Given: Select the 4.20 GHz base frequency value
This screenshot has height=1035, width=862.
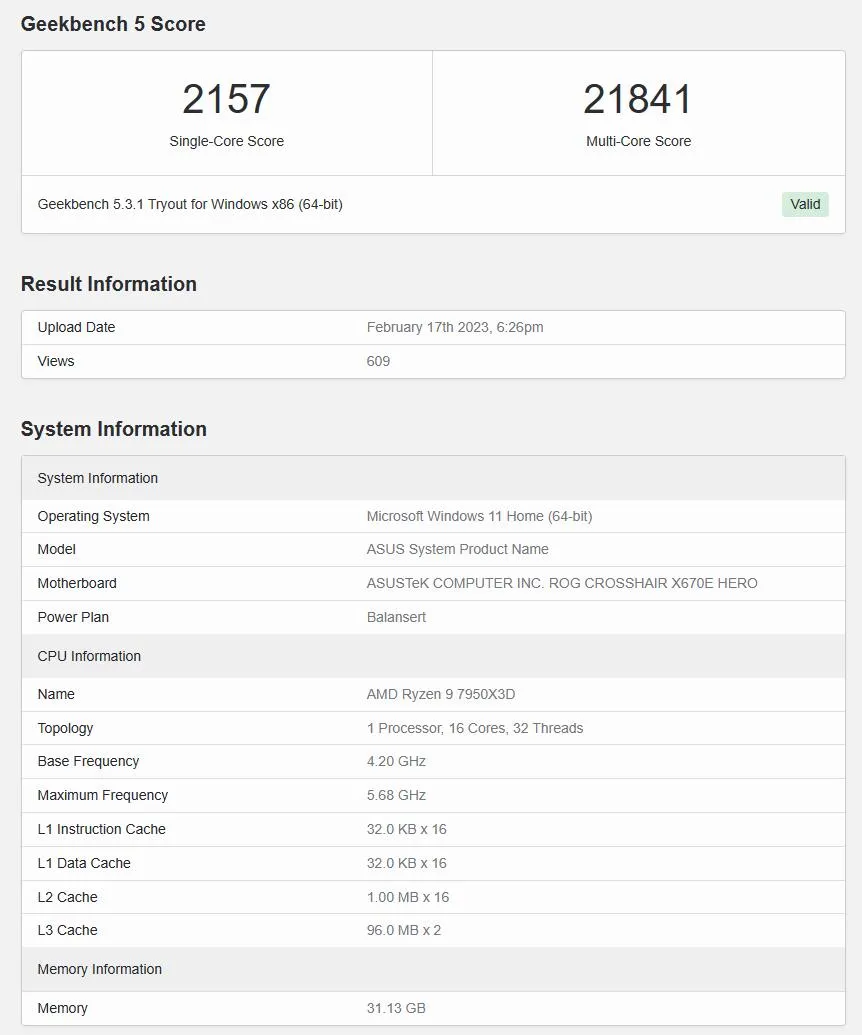Looking at the screenshot, I should [x=396, y=762].
